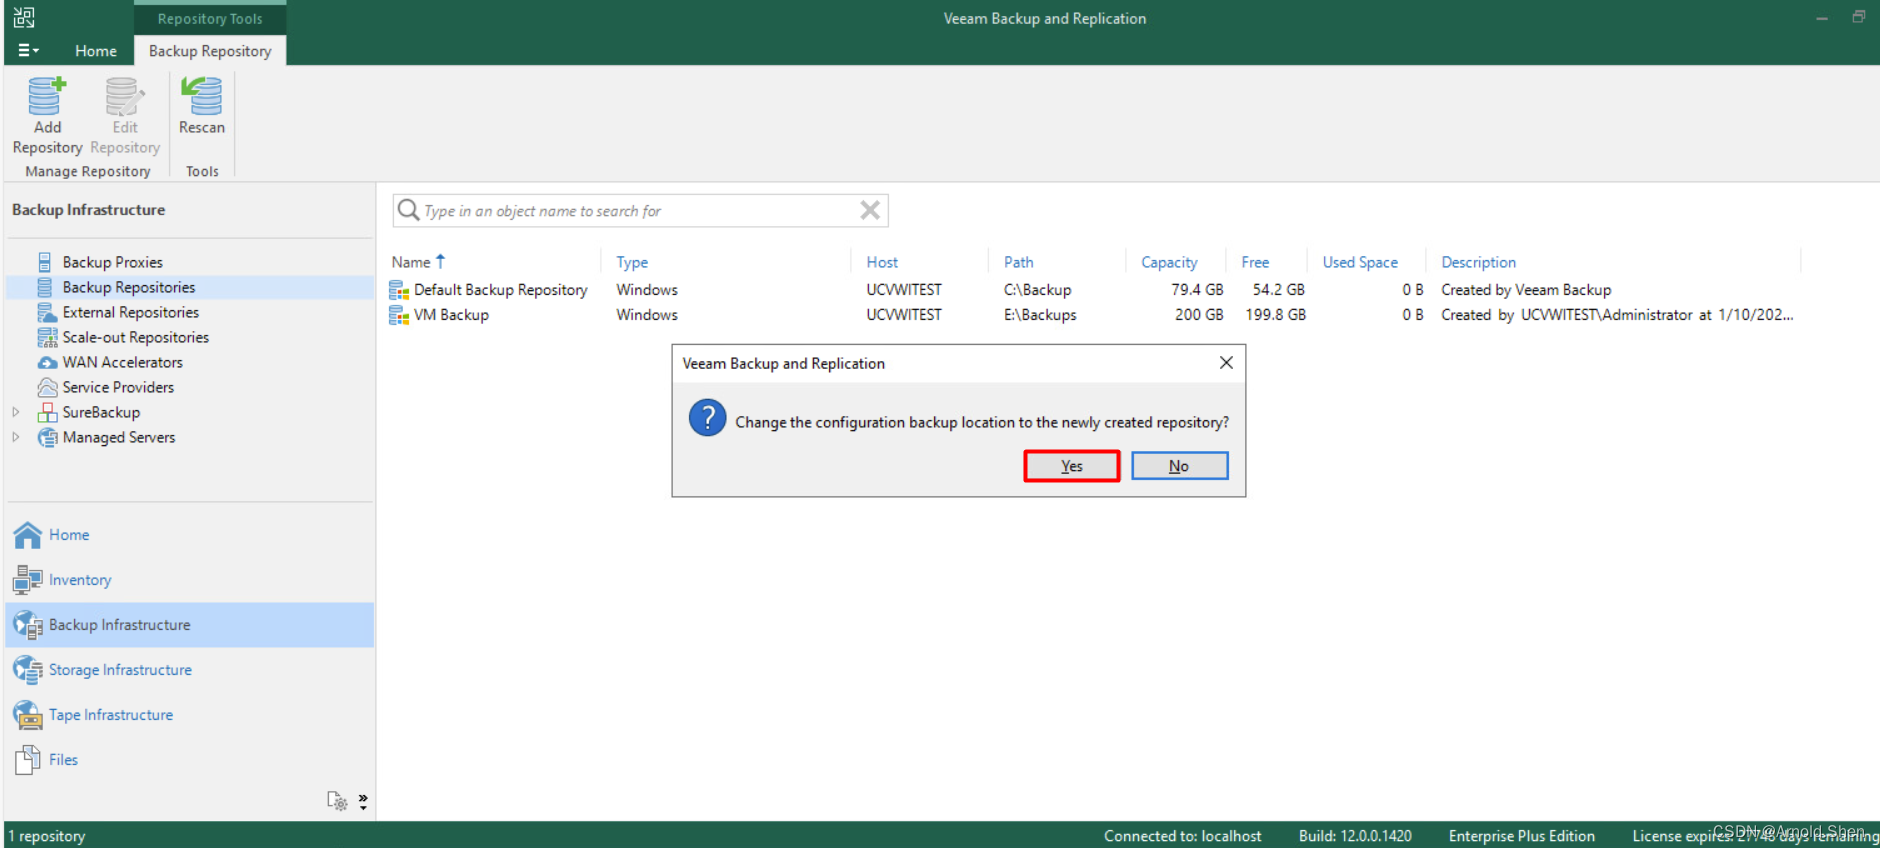Click the Backup Proxies icon
Viewport: 1880px width, 848px height.
(x=45, y=262)
